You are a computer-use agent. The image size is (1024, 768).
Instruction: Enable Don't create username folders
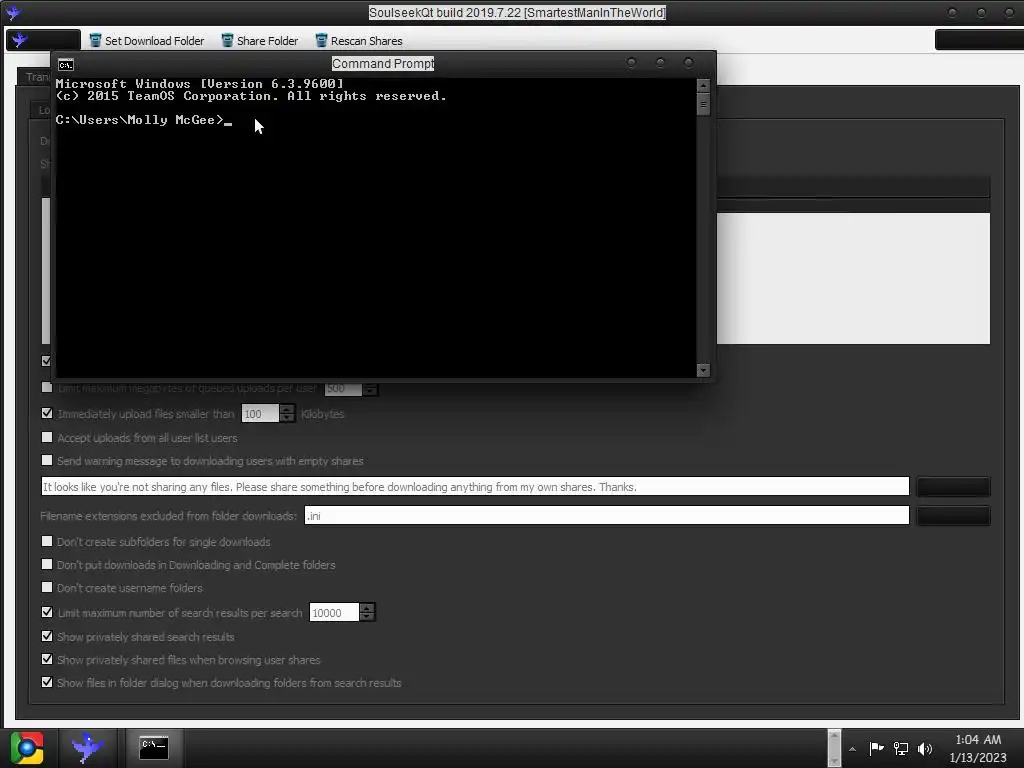click(47, 587)
